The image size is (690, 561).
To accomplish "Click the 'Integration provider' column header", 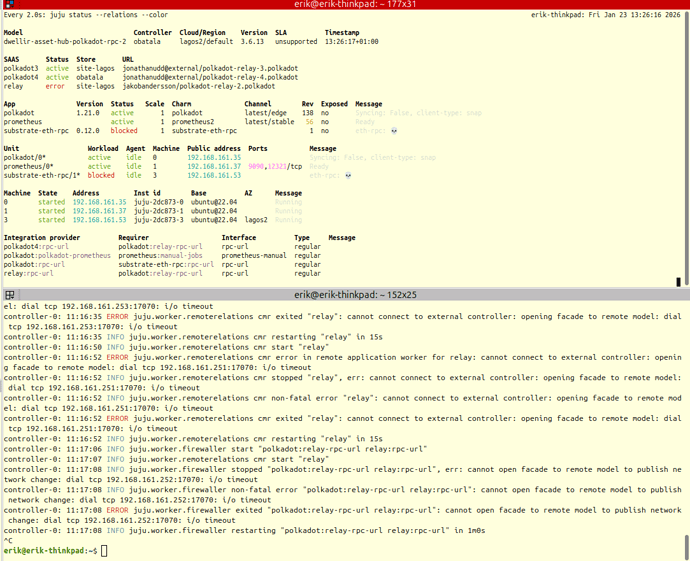I will point(42,238).
